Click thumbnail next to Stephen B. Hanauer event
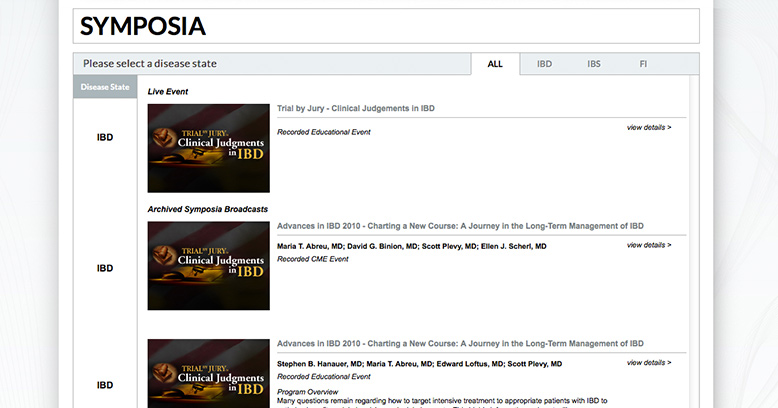Image resolution: width=778 pixels, height=408 pixels. click(208, 374)
